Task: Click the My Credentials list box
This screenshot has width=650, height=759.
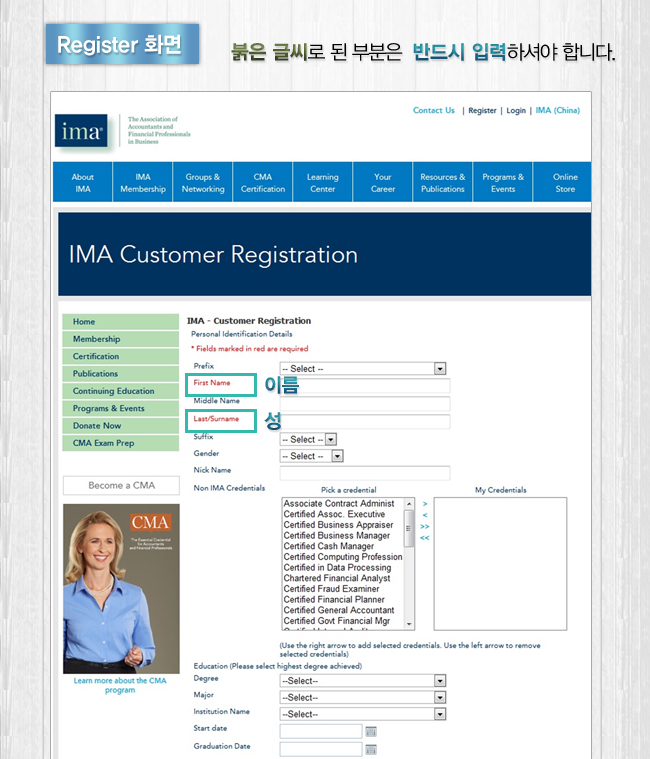Action: click(500, 564)
